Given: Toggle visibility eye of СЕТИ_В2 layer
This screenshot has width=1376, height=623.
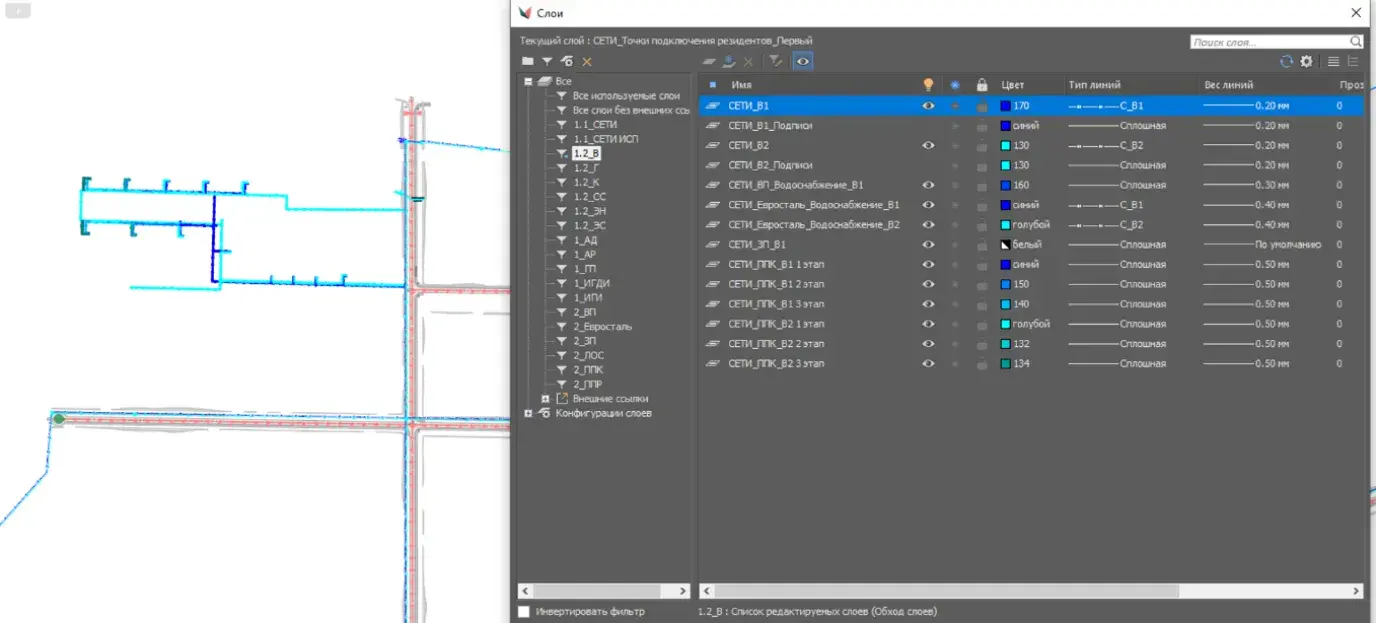Looking at the screenshot, I should click(928, 145).
